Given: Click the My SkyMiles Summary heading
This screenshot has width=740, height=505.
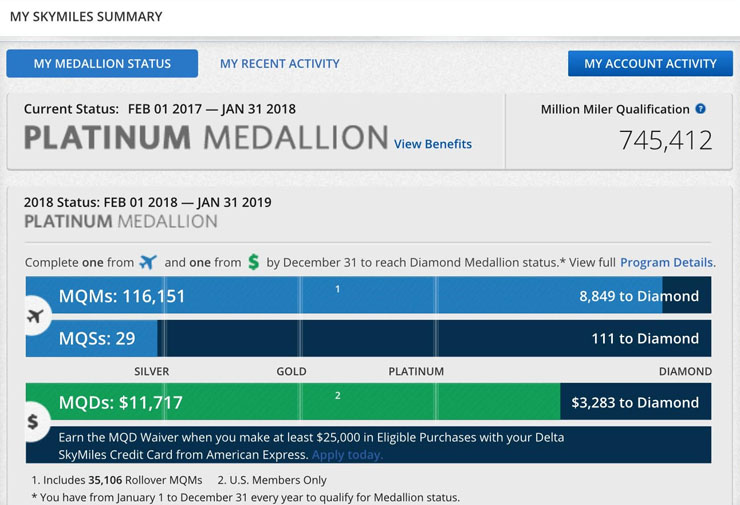Looking at the screenshot, I should point(86,17).
